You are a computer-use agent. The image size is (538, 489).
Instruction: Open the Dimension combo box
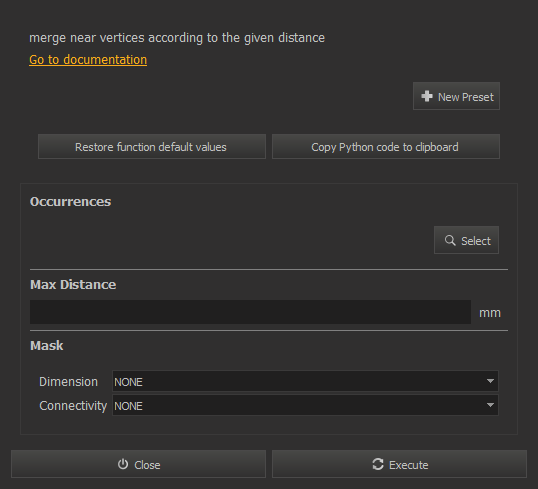305,381
